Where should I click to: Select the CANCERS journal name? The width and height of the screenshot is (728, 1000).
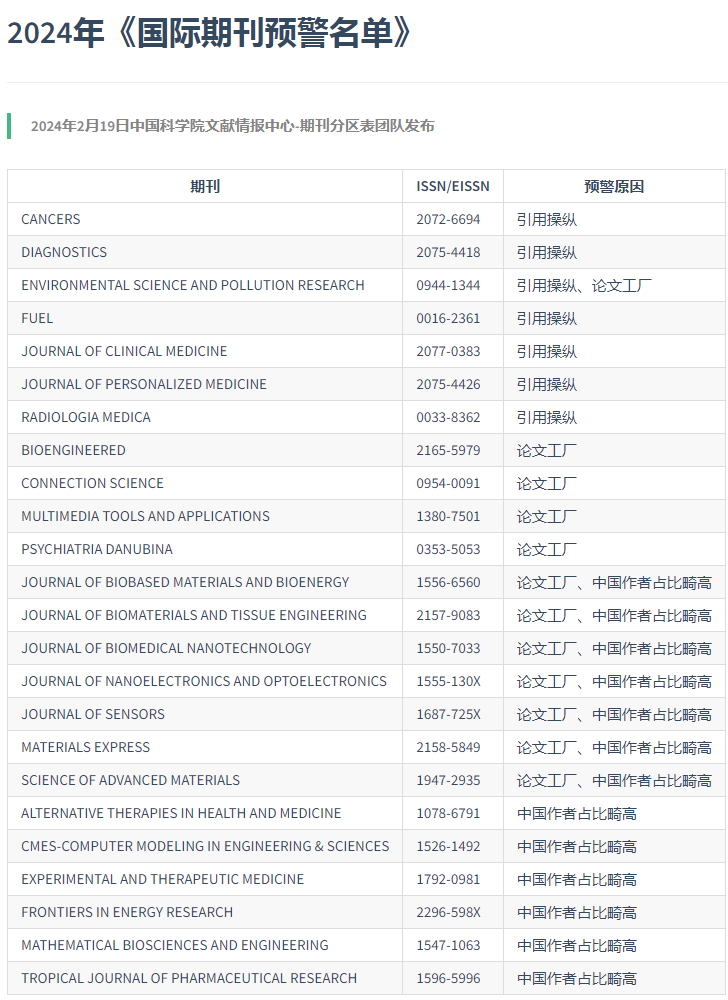[x=51, y=219]
